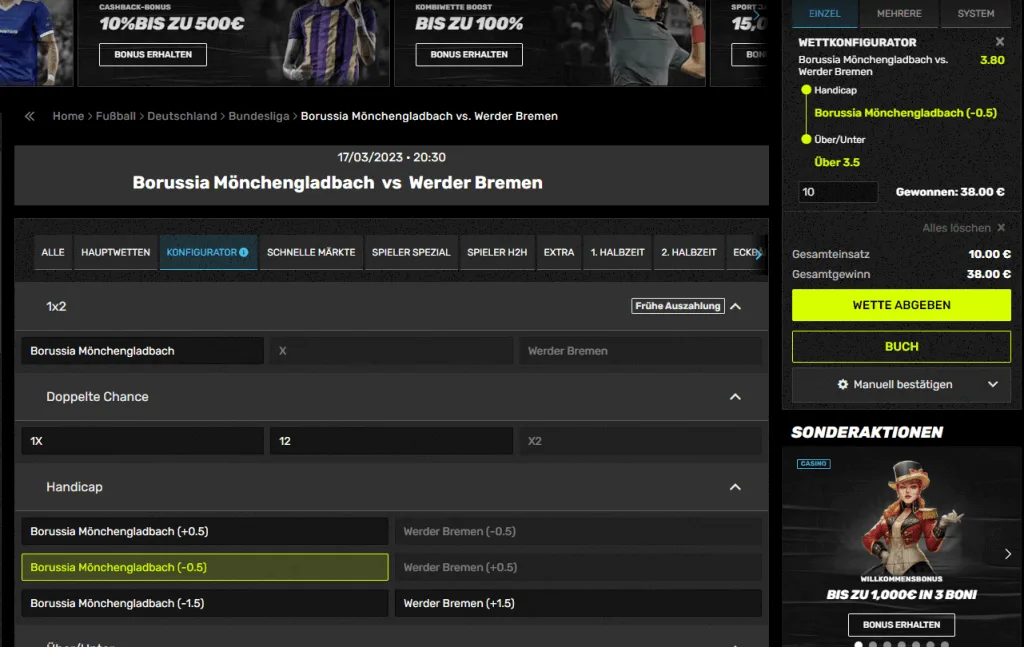Click the CASINO tag on promo

tap(813, 464)
